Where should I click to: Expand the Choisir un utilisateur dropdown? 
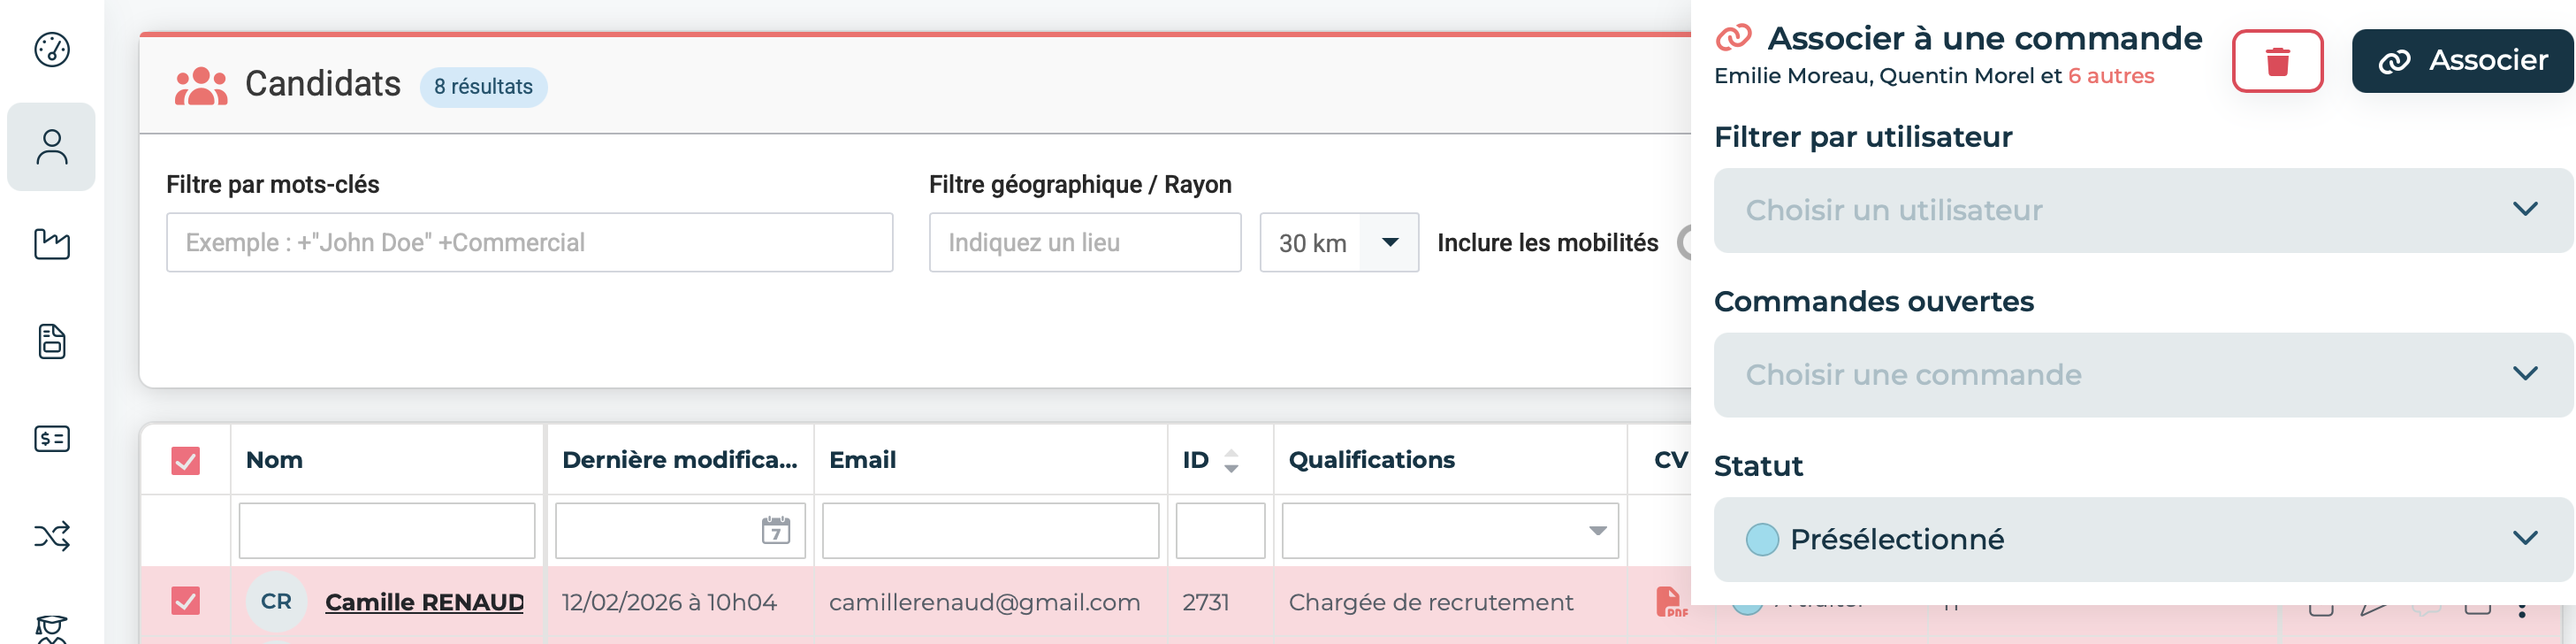tap(2142, 210)
